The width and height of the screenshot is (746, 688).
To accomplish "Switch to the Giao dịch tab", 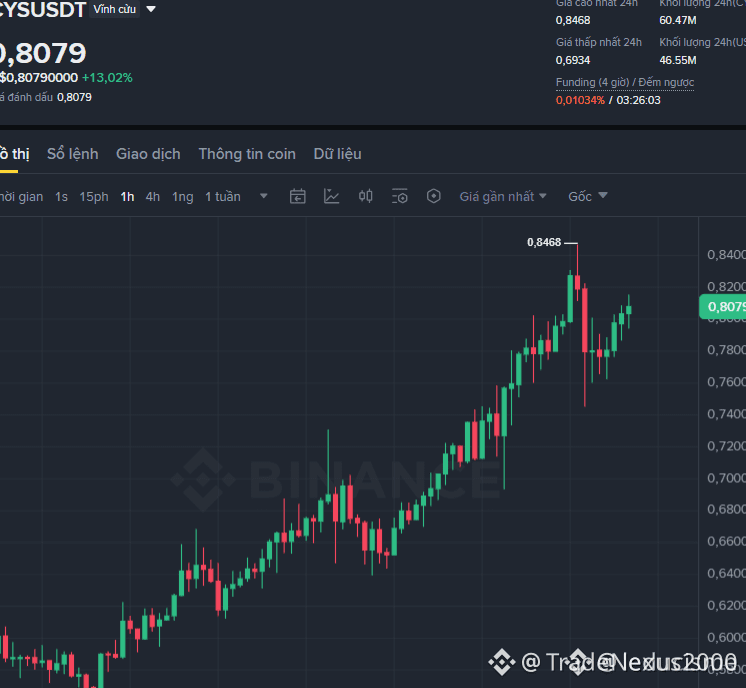I will coord(148,154).
